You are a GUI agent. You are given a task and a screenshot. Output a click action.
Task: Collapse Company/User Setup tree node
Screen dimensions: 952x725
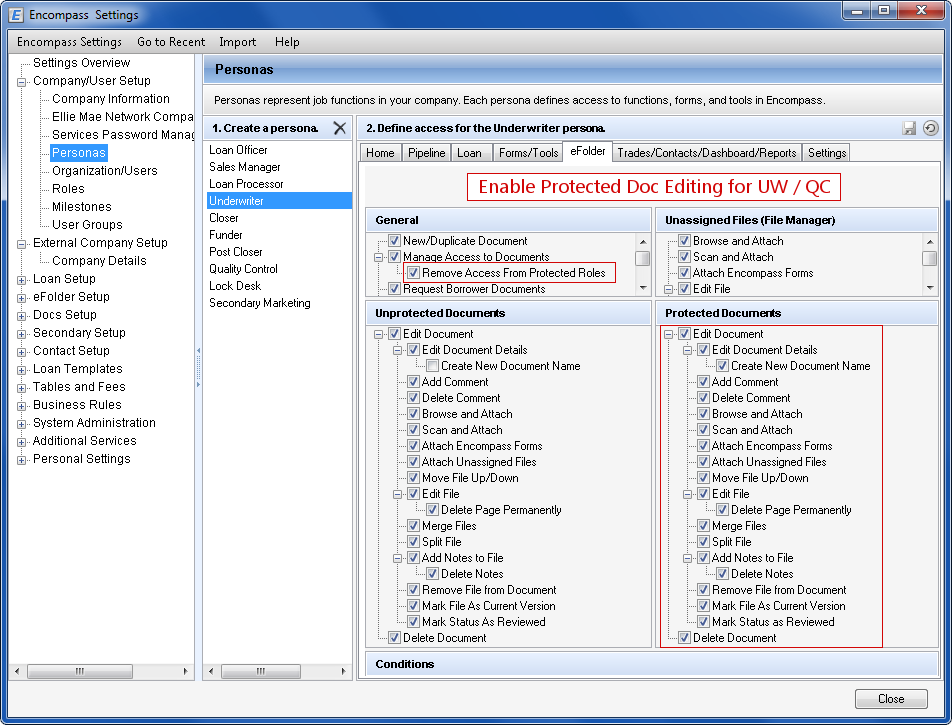tap(21, 81)
